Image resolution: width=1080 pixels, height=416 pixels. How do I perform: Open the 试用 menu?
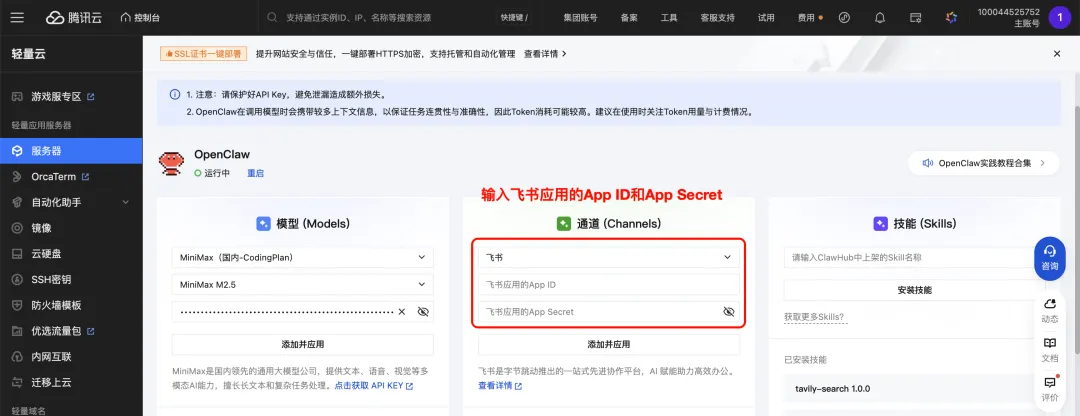(x=766, y=18)
